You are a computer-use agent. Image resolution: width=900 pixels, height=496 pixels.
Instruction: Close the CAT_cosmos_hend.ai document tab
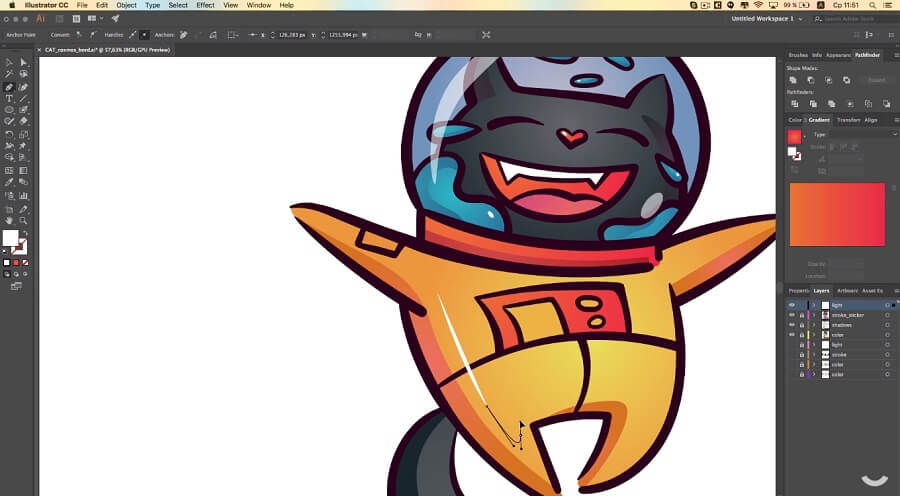click(x=40, y=50)
